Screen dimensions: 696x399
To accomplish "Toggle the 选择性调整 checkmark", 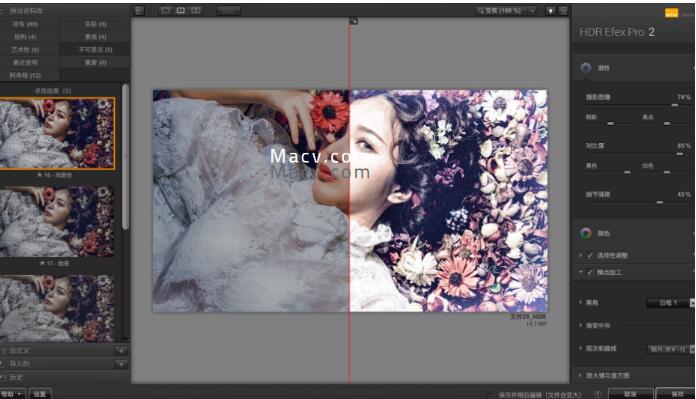I will click(x=589, y=255).
